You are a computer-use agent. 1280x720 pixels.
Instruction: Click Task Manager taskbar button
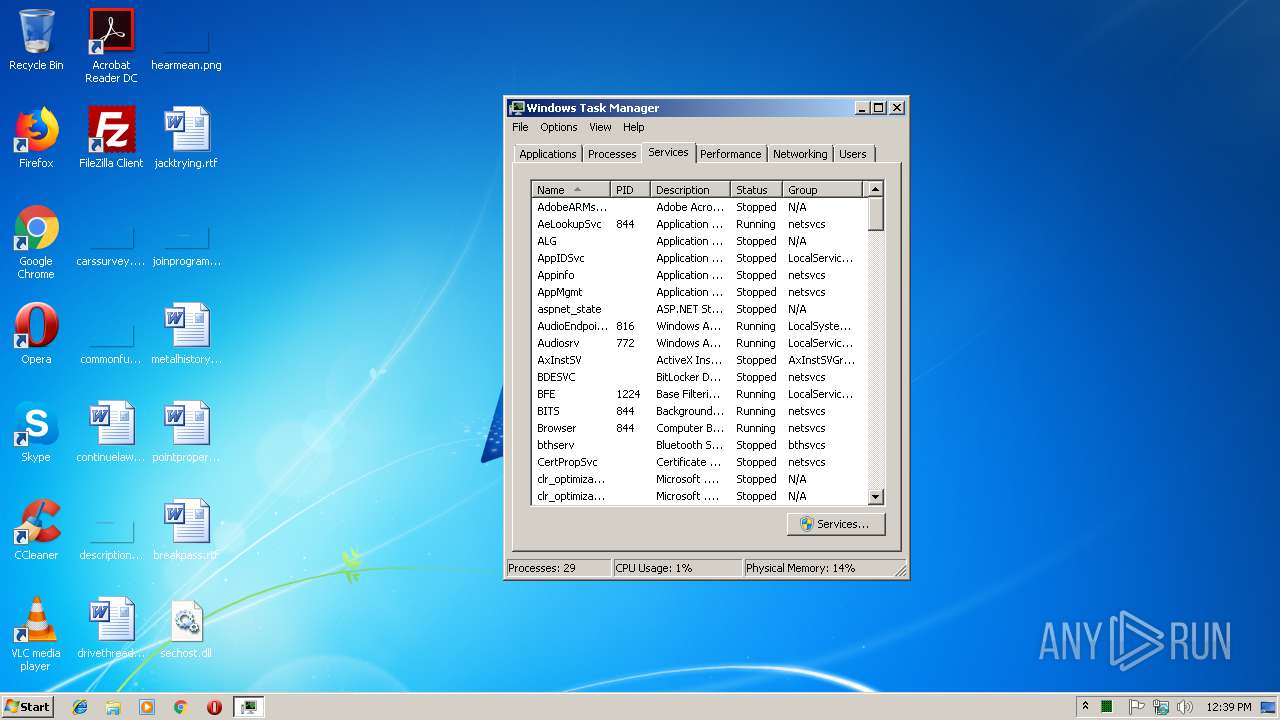click(248, 707)
